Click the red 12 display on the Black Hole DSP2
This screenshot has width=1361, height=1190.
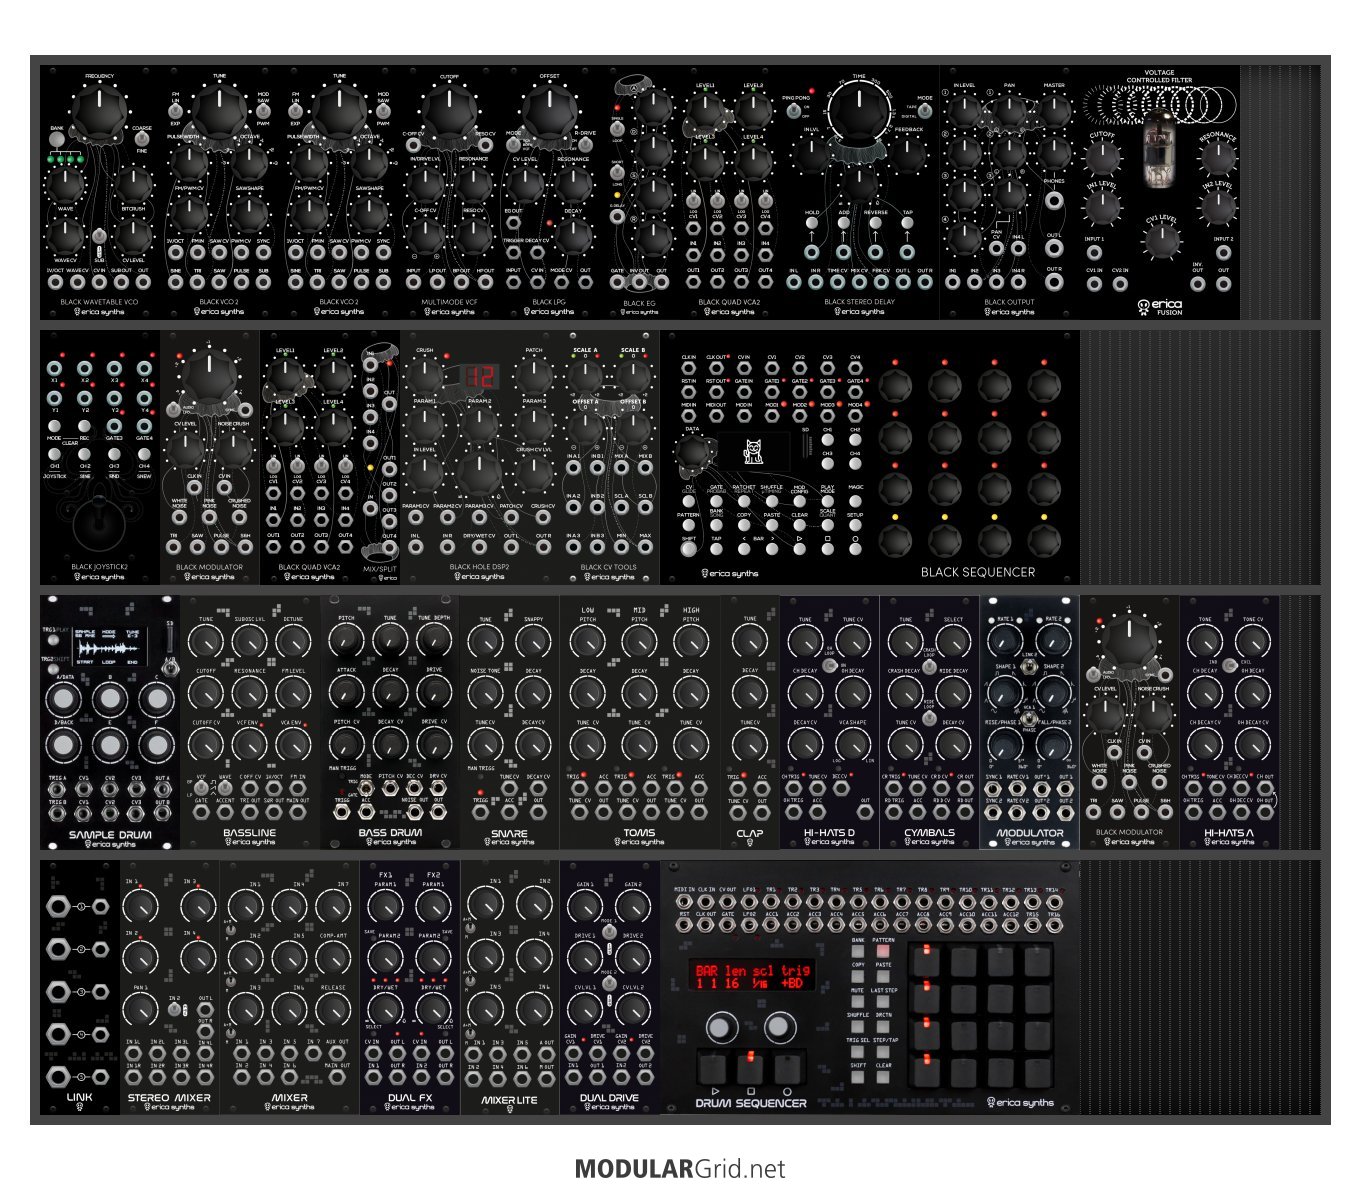click(479, 378)
